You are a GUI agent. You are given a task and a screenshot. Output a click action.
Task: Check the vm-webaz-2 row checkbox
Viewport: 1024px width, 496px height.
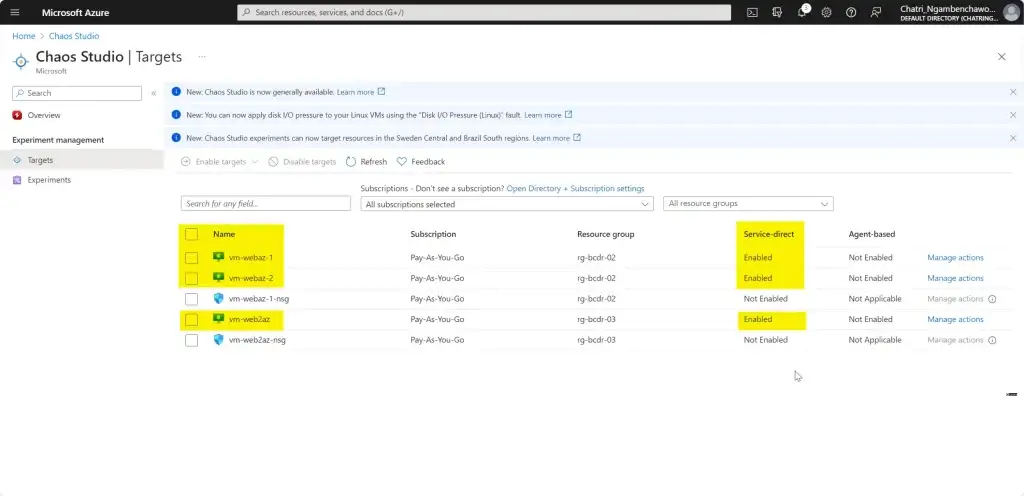(x=191, y=279)
